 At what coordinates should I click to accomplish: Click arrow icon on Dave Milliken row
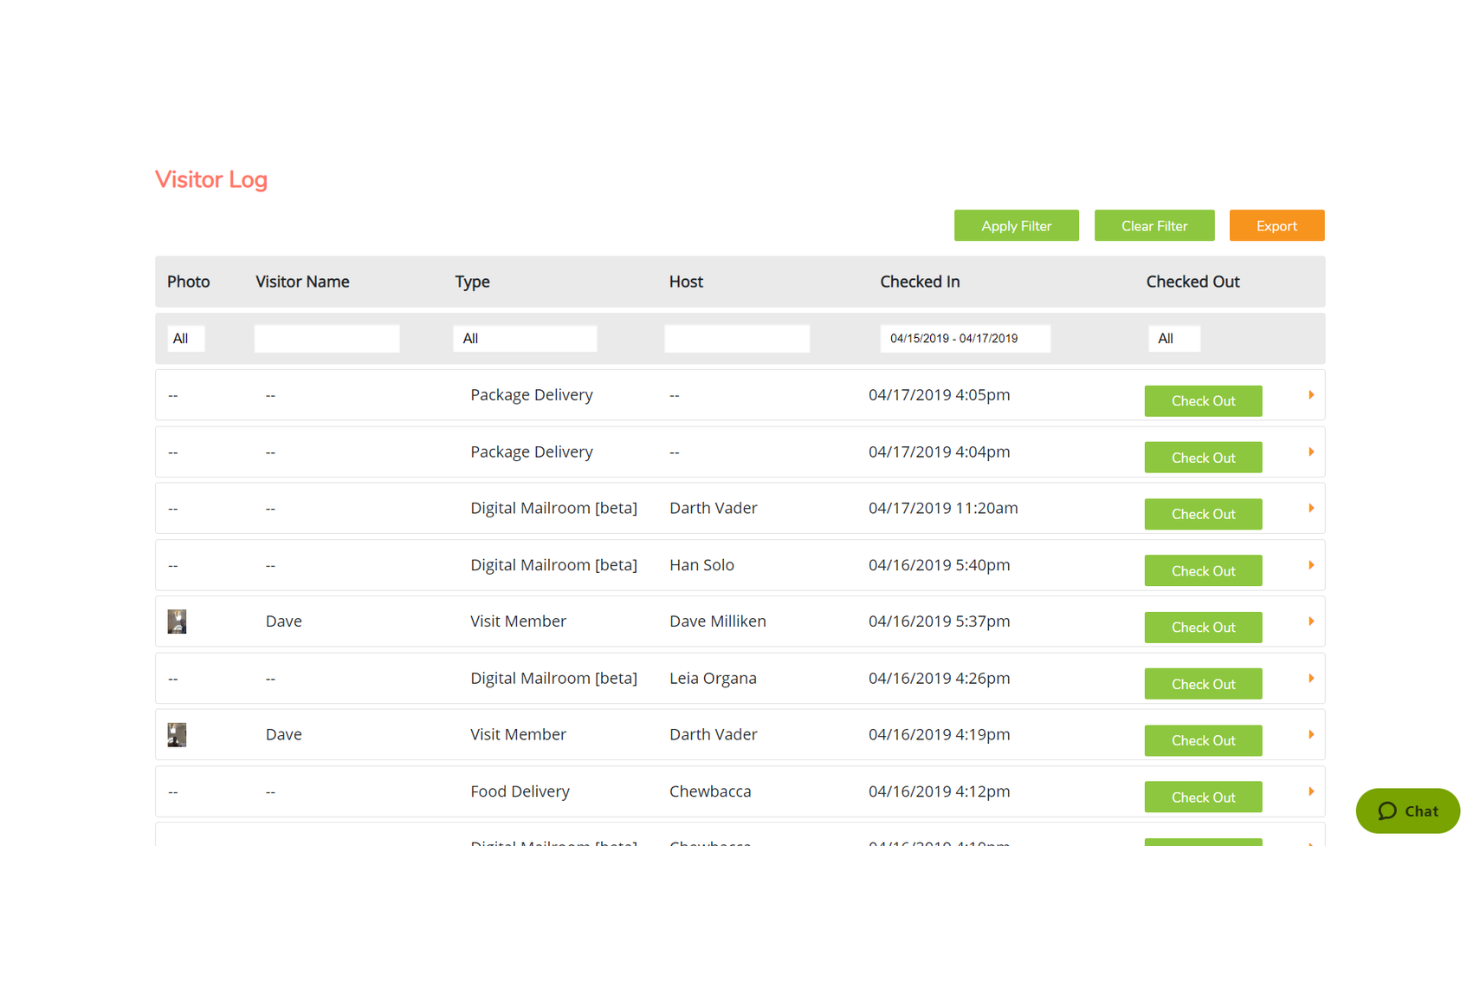pyautogui.click(x=1310, y=621)
